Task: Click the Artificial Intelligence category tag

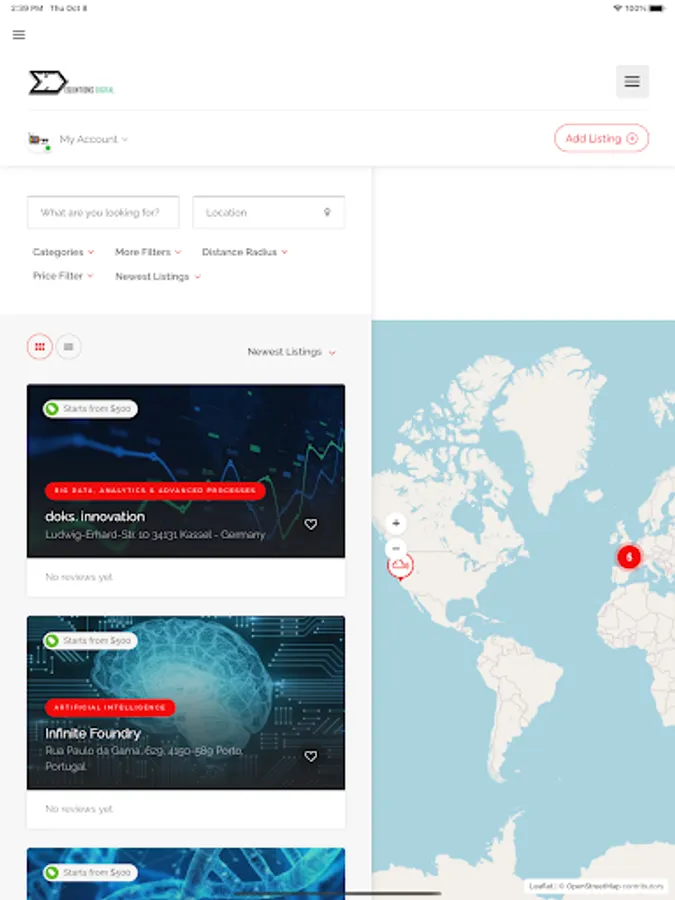Action: point(110,707)
